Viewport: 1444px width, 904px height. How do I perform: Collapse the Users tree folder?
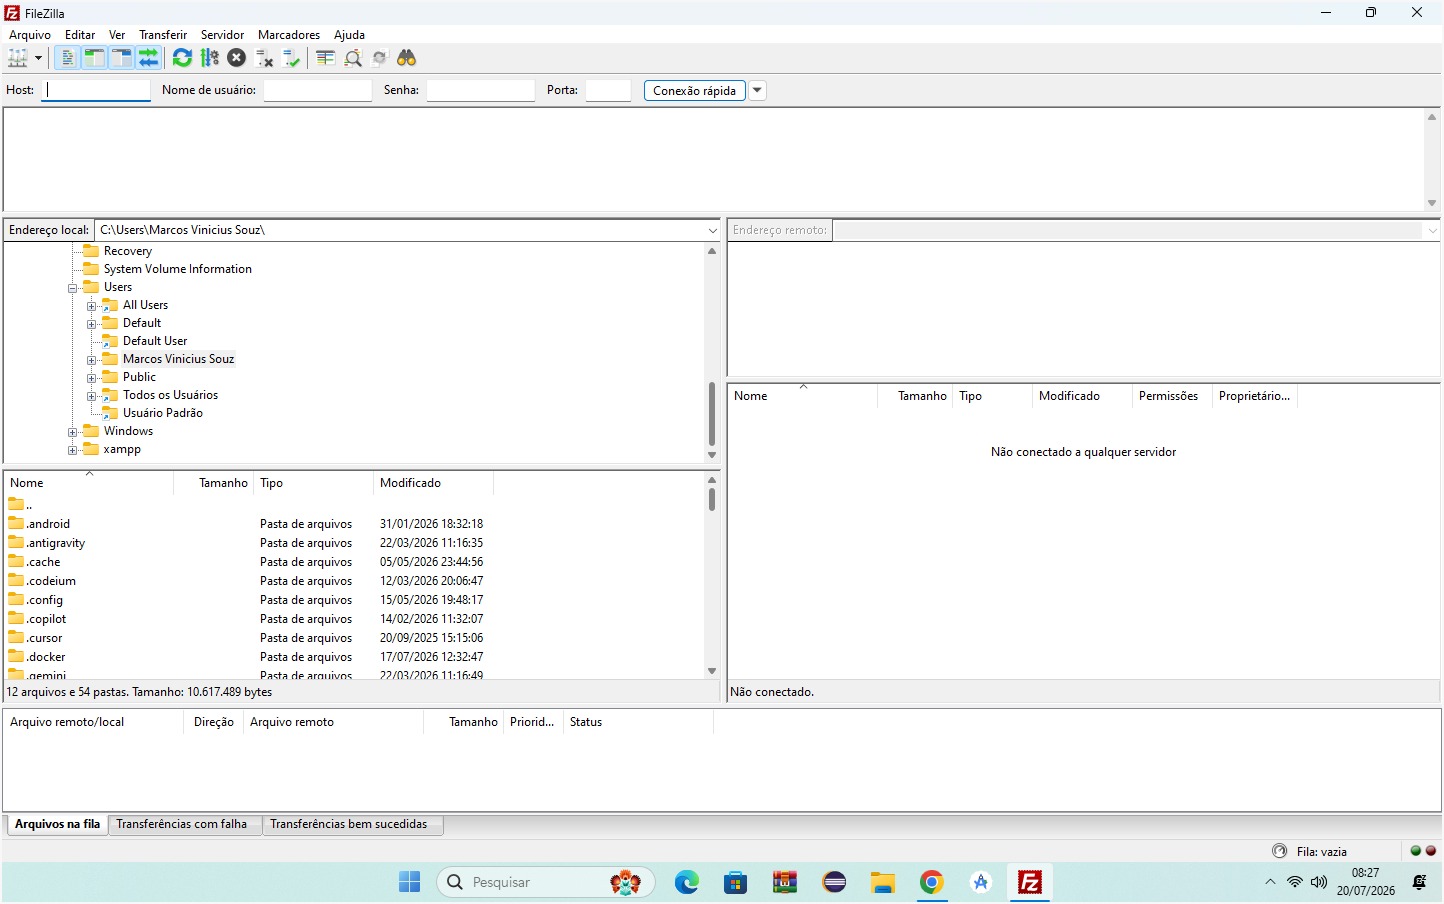pyautogui.click(x=73, y=288)
